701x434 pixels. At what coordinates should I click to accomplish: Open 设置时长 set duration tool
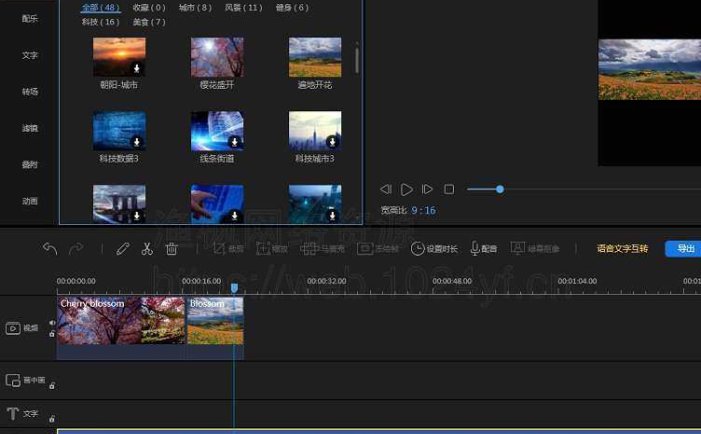tap(434, 249)
